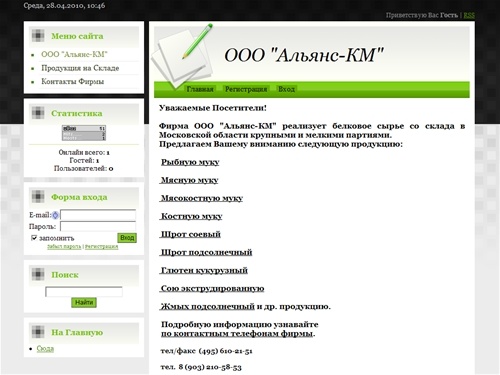Open the Шрот подсолнечный product link
The height and width of the screenshot is (375, 500).
[206, 252]
